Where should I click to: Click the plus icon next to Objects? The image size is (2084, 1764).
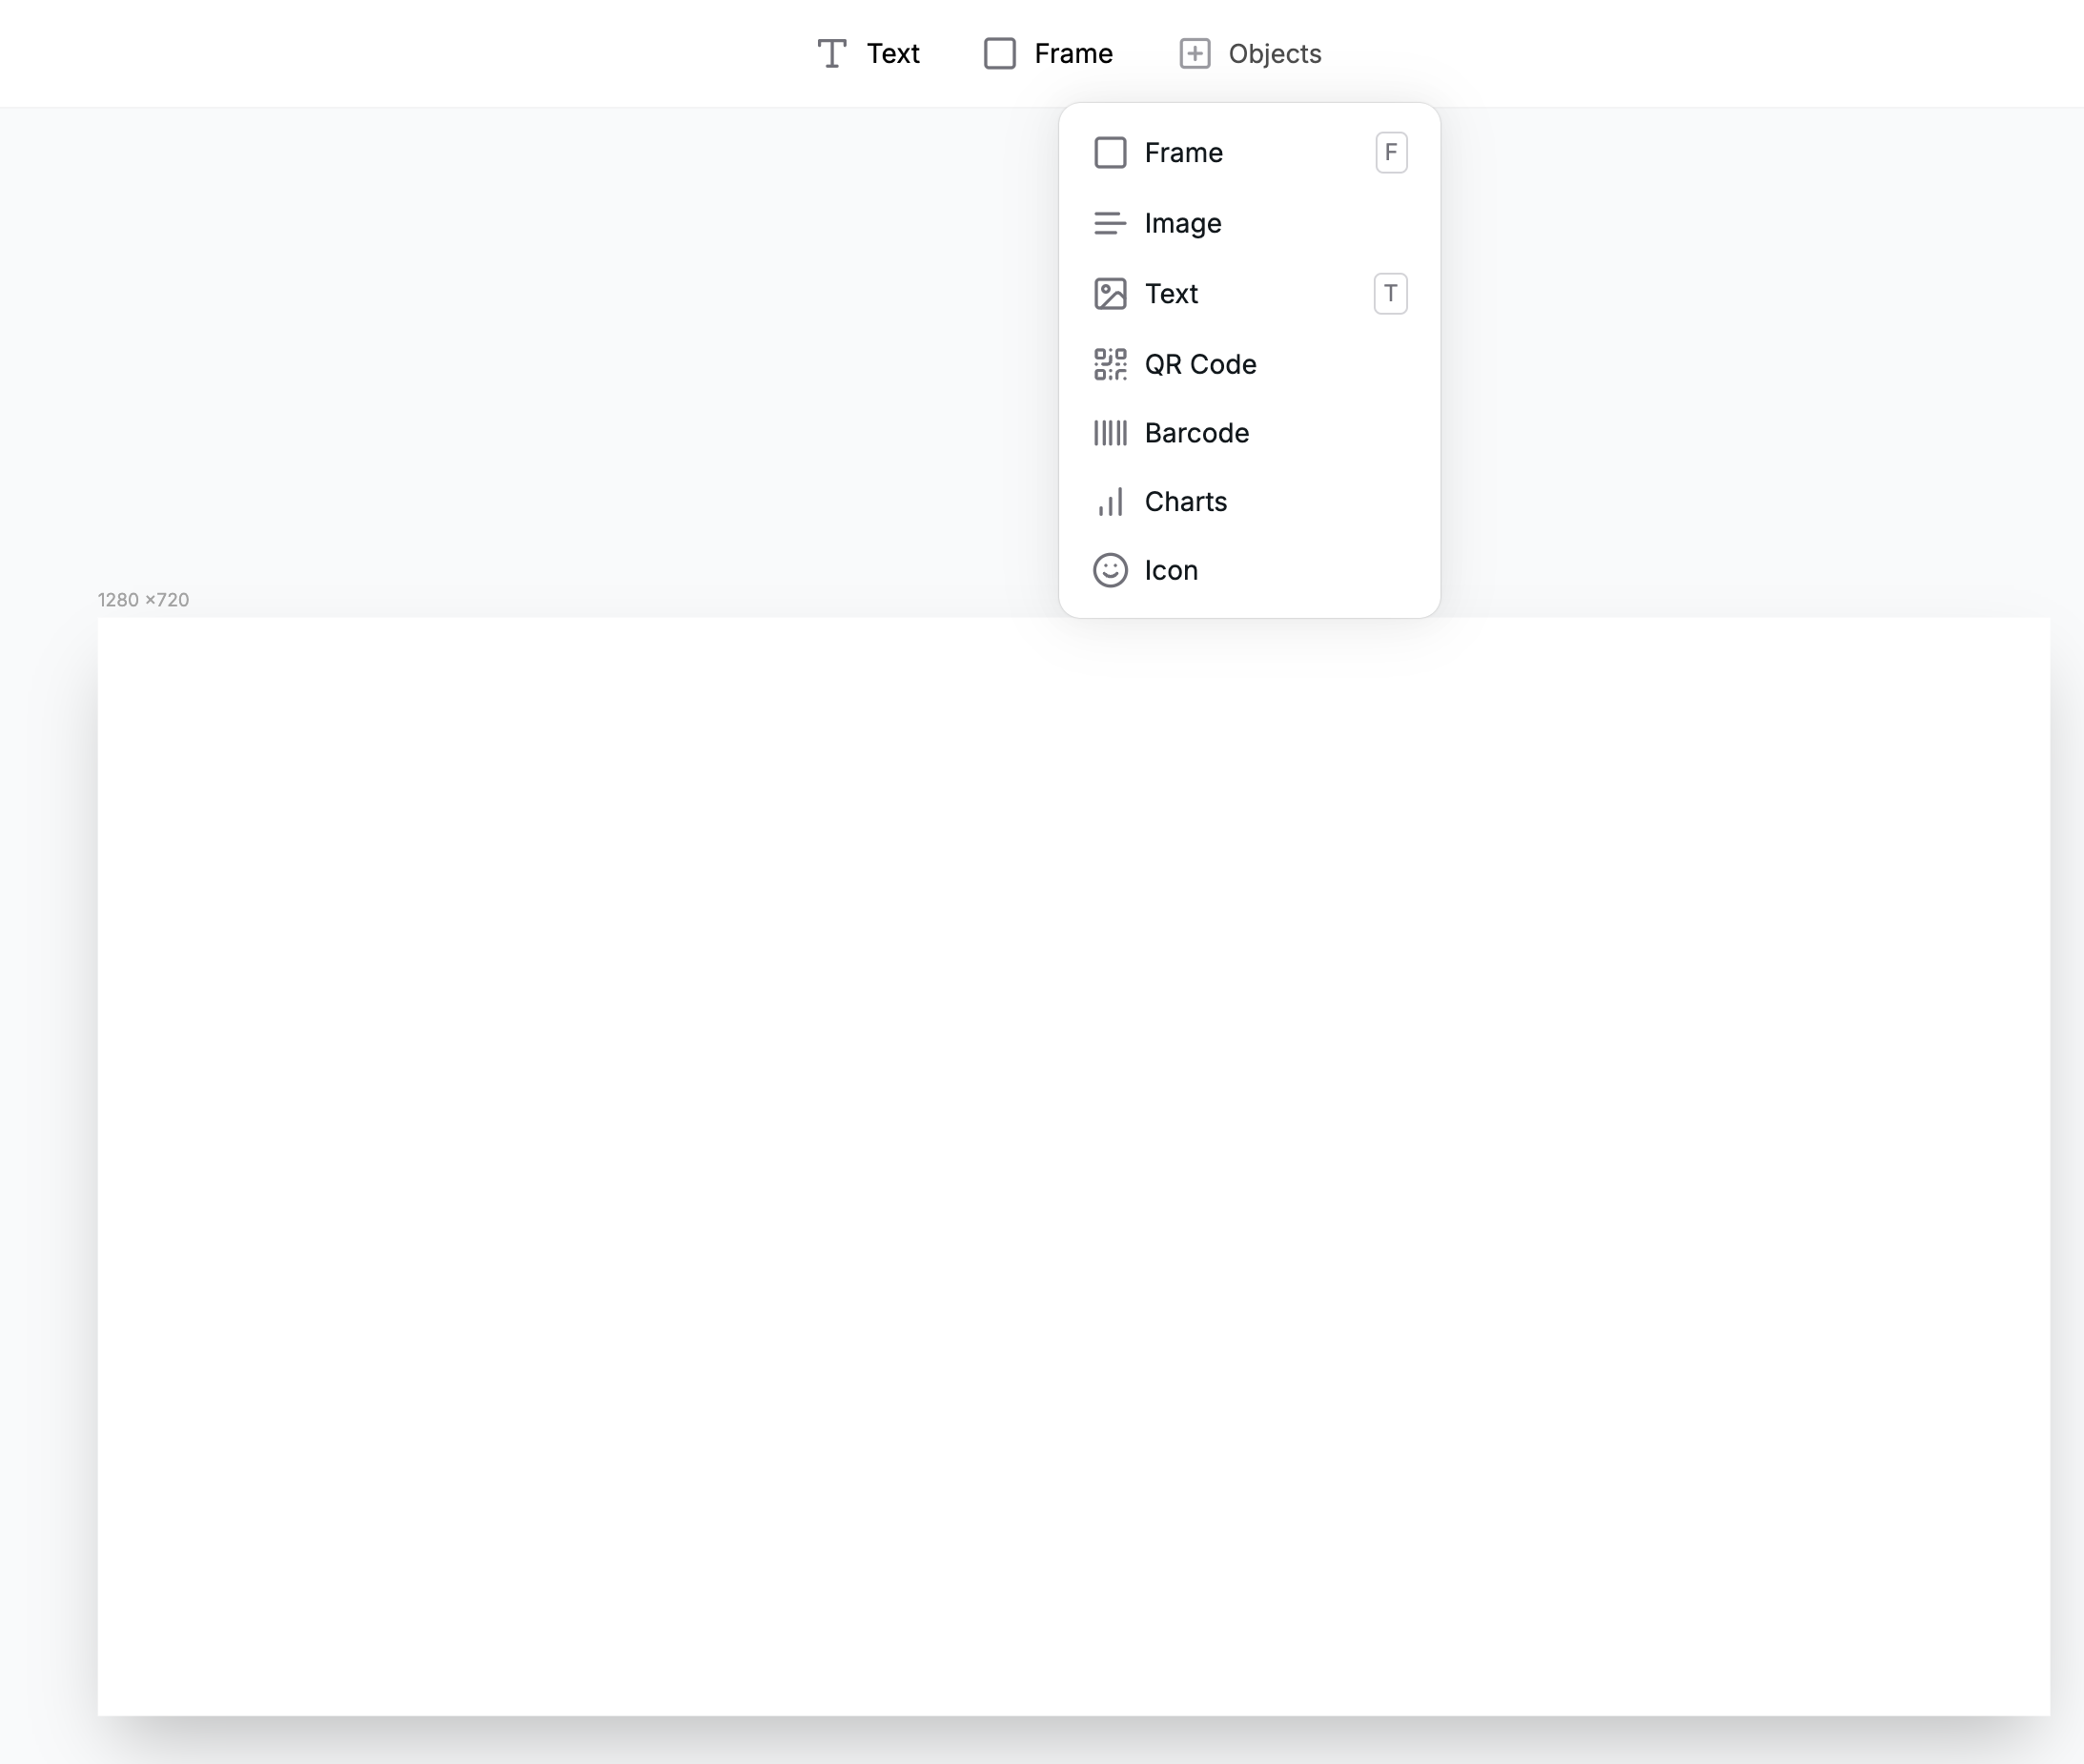[1196, 53]
